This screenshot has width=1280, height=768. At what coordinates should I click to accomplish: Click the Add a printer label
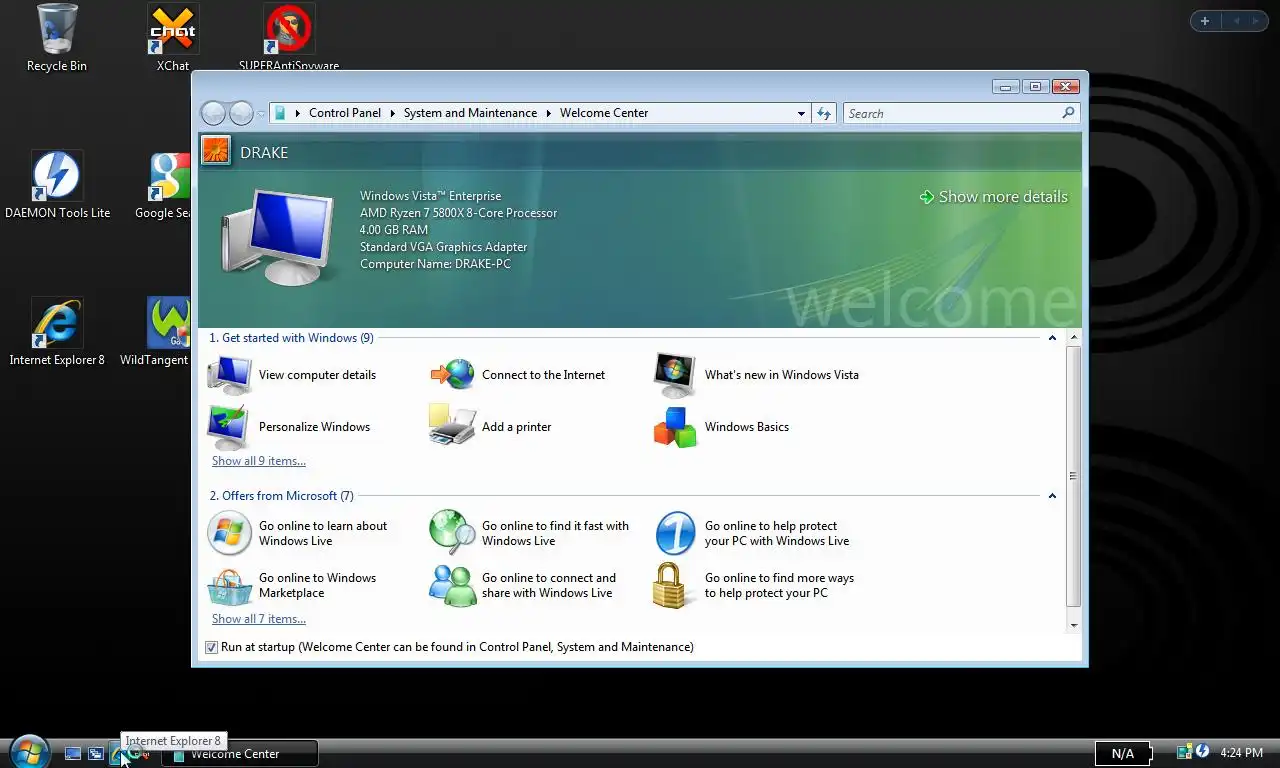coord(517,427)
